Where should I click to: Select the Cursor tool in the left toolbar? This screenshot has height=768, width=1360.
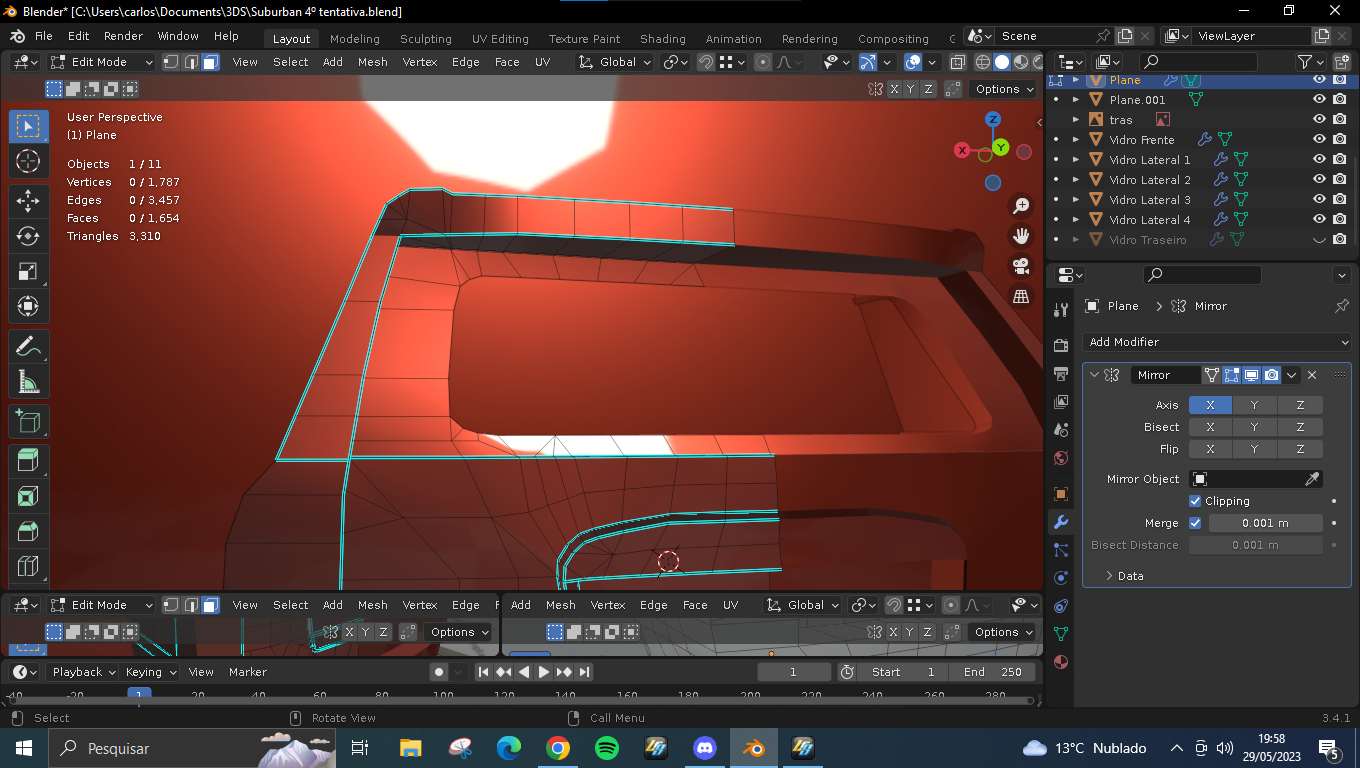[x=28, y=161]
